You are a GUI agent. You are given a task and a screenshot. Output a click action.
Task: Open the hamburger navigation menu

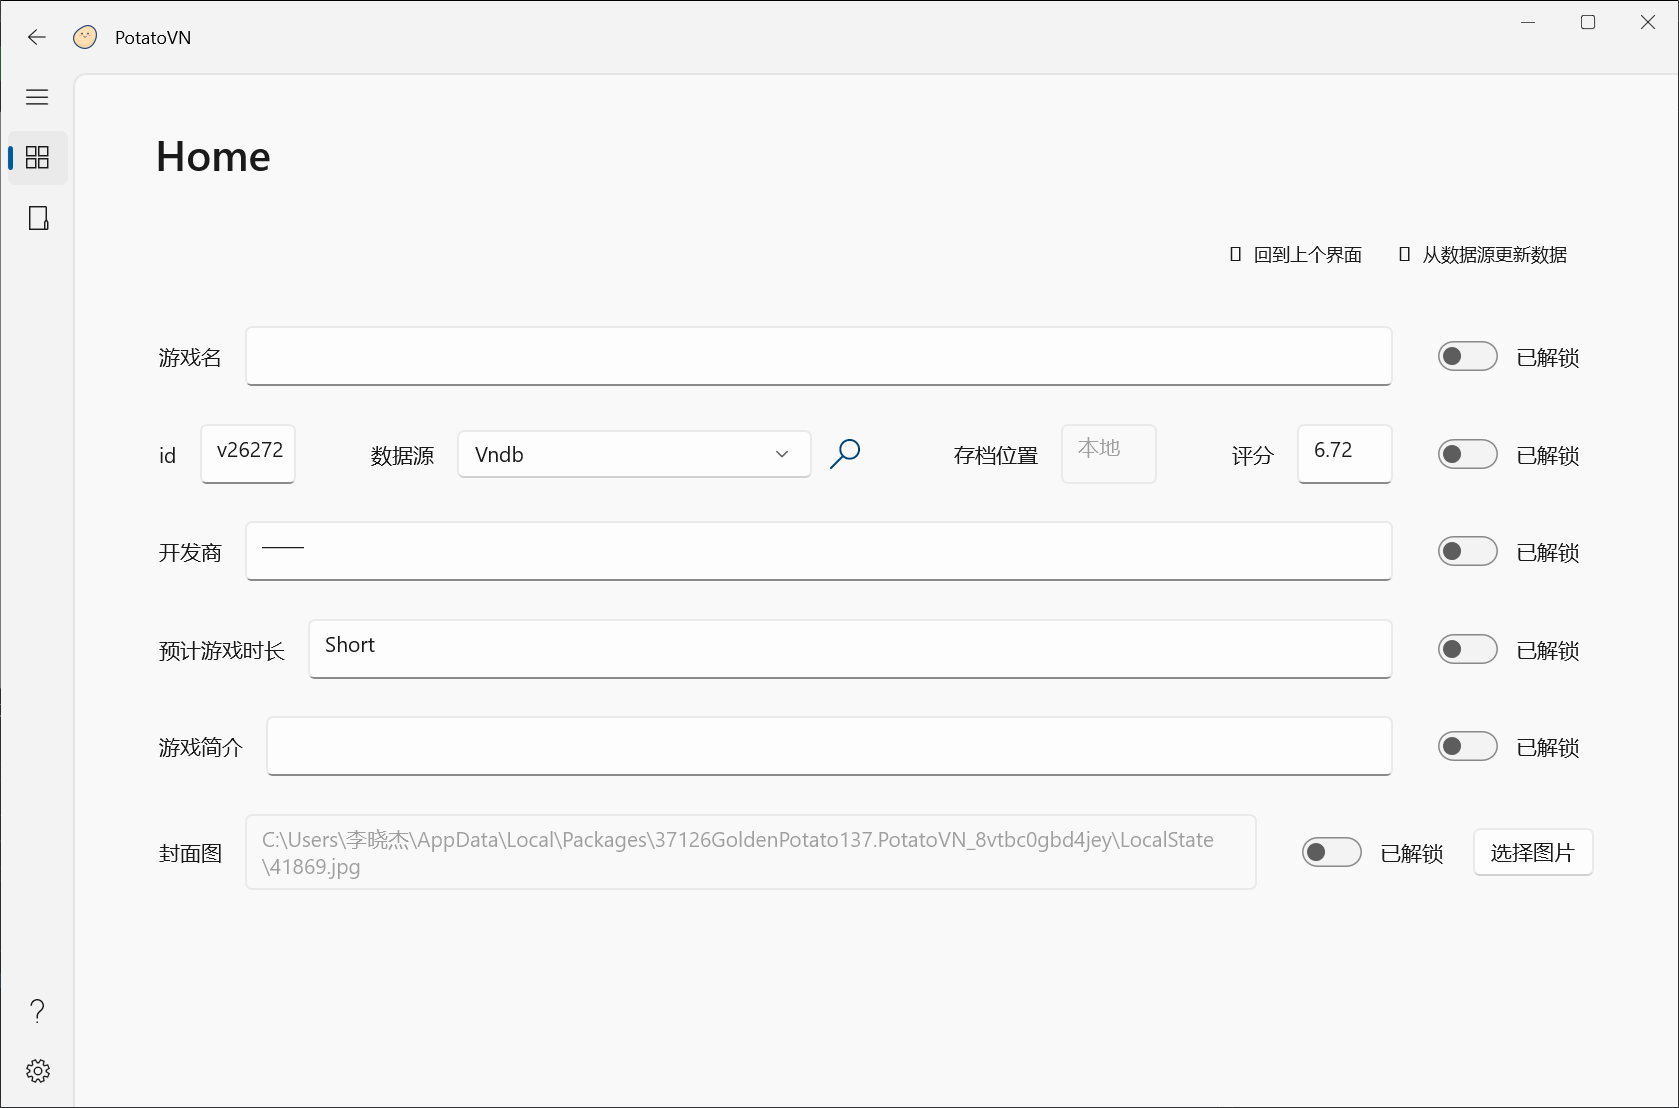tap(37, 96)
